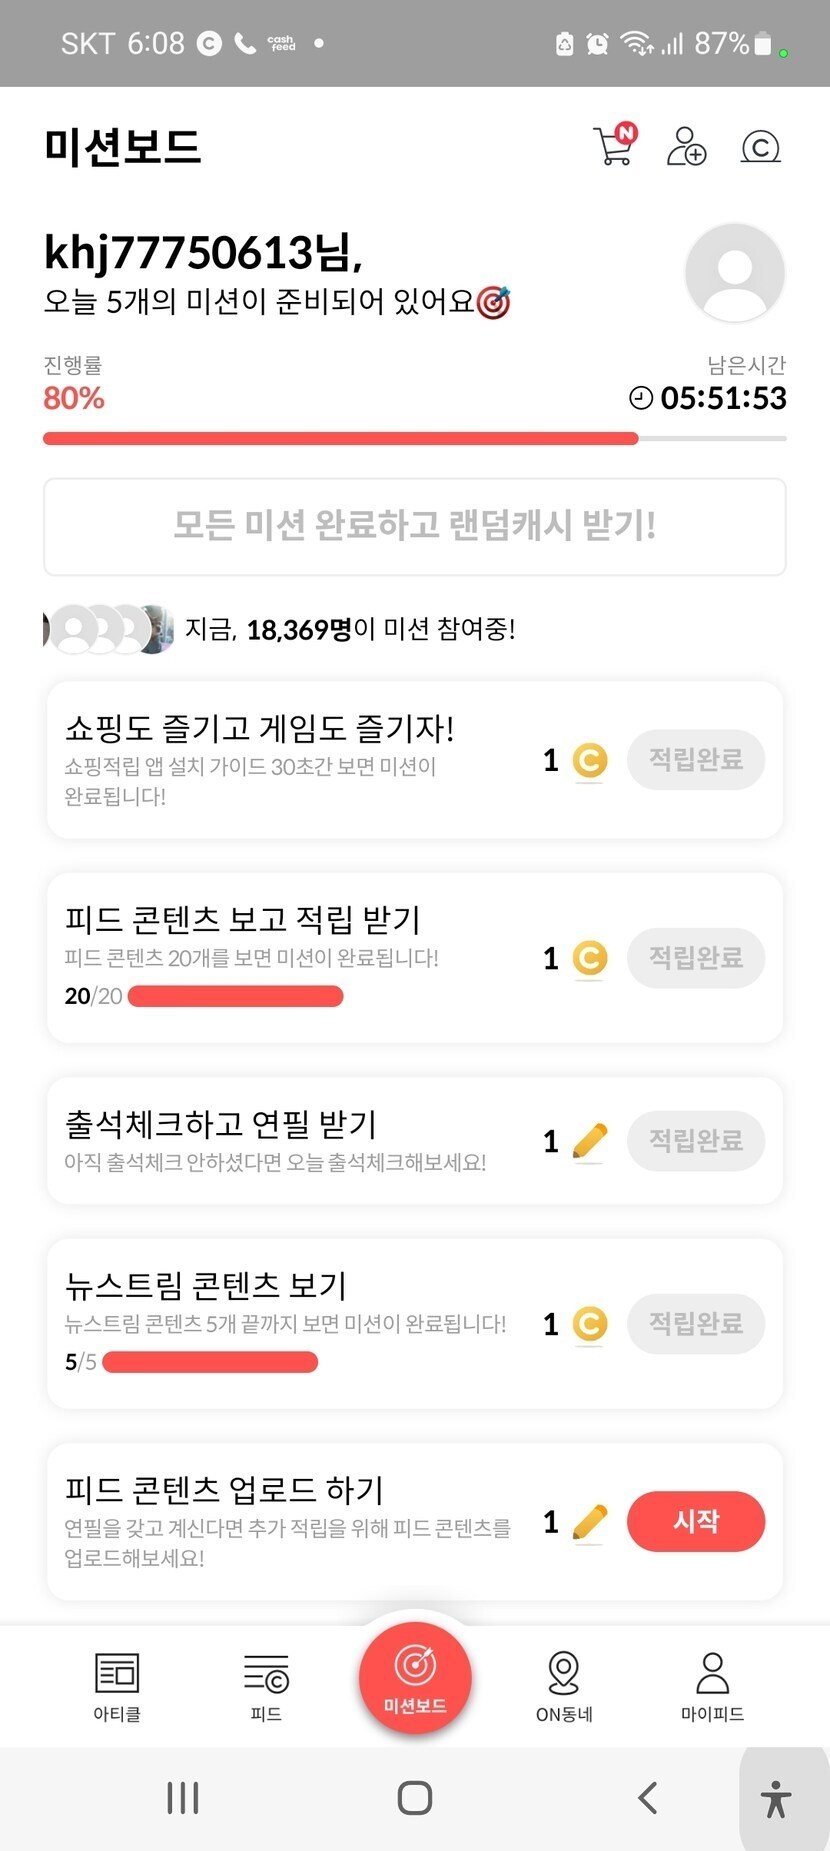Viewport: 830px width, 1851px height.
Task: Tap 모든 미션 완료하고 랜덤캐시 받기 button
Action: (x=414, y=526)
